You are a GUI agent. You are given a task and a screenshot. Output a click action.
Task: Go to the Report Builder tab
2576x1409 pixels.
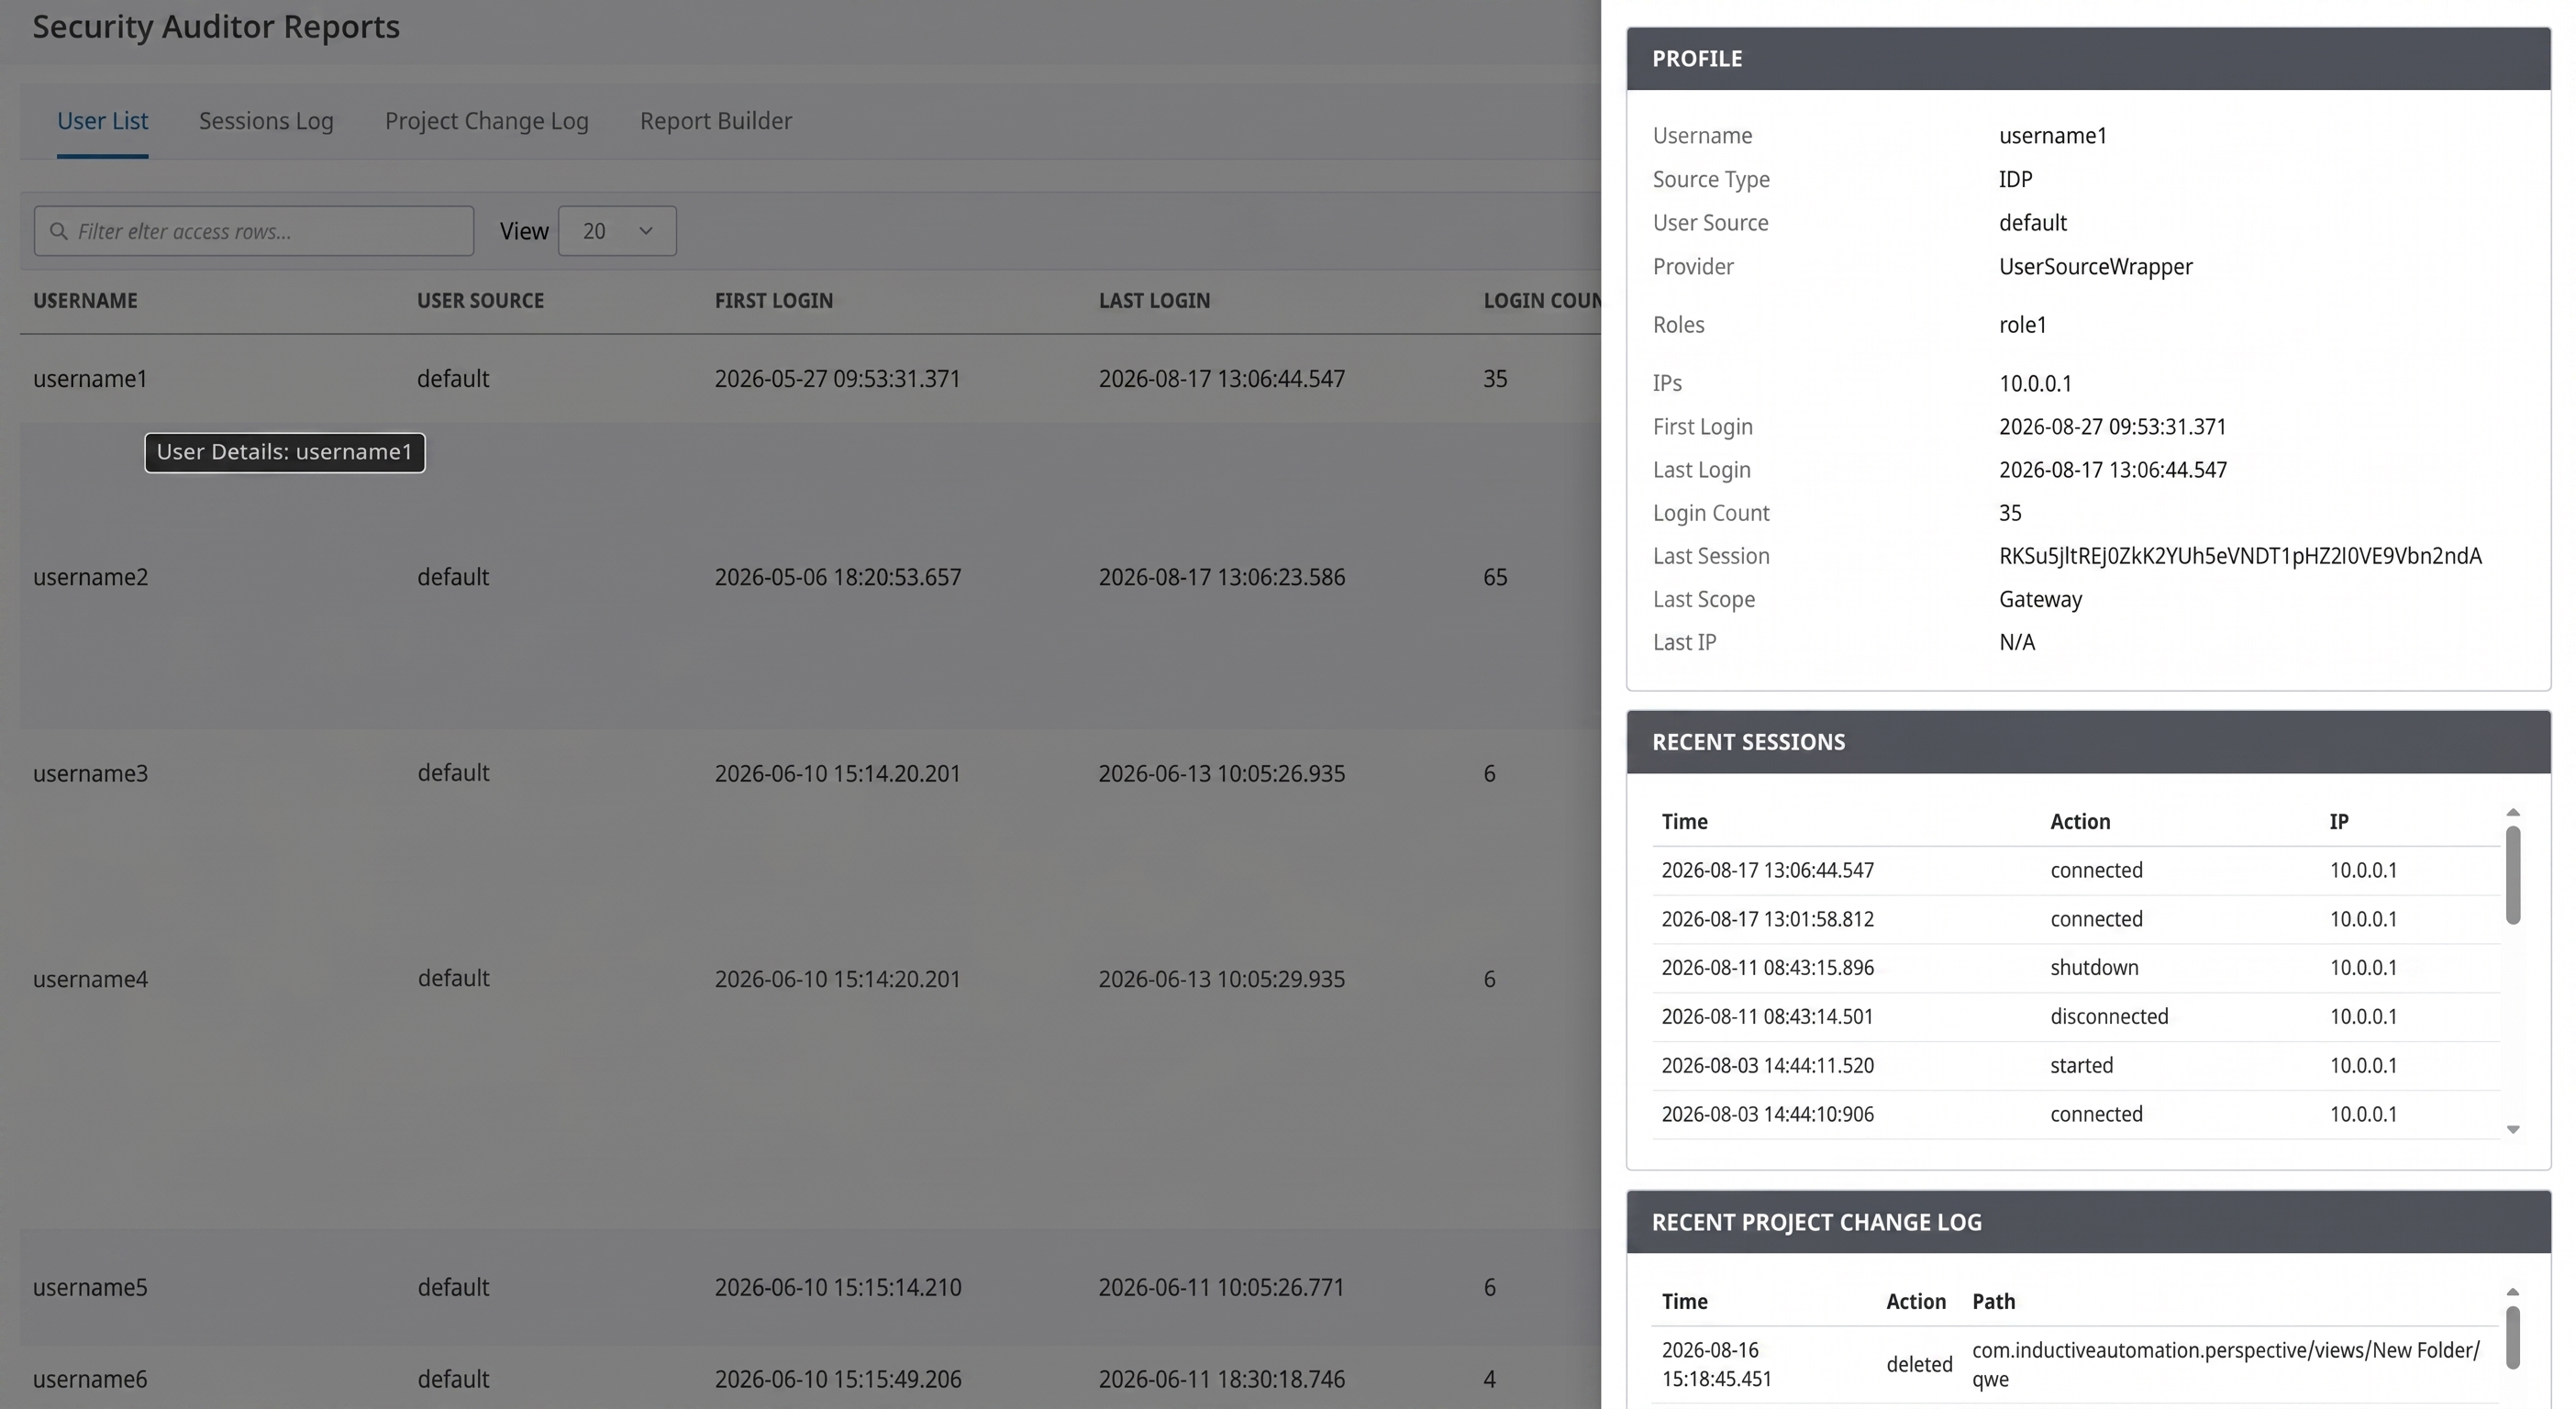tap(716, 121)
